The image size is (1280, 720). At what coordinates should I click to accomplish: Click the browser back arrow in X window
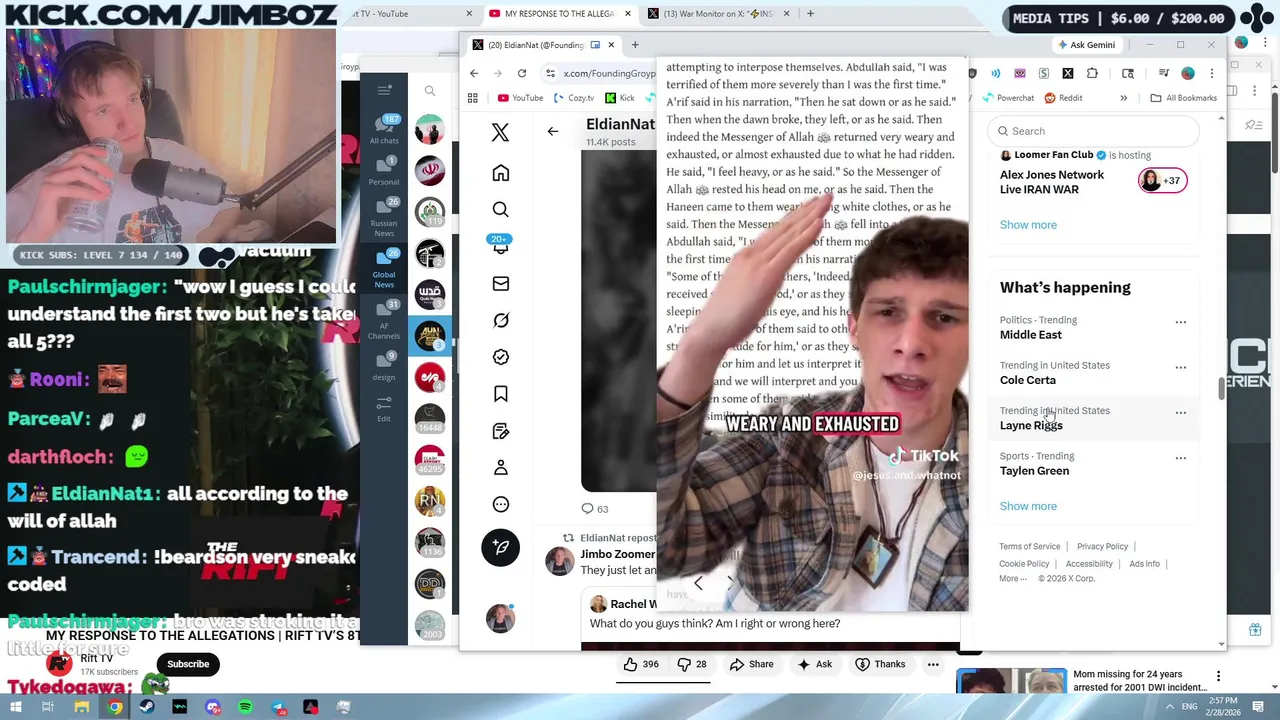point(474,73)
